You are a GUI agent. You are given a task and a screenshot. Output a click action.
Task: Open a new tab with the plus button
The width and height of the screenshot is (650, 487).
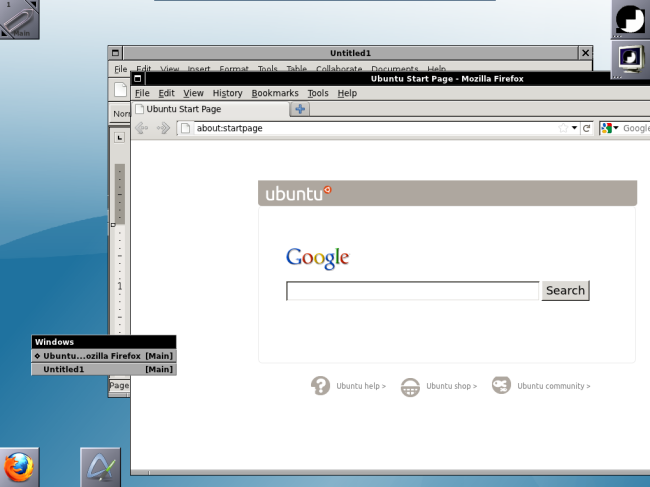(x=300, y=109)
